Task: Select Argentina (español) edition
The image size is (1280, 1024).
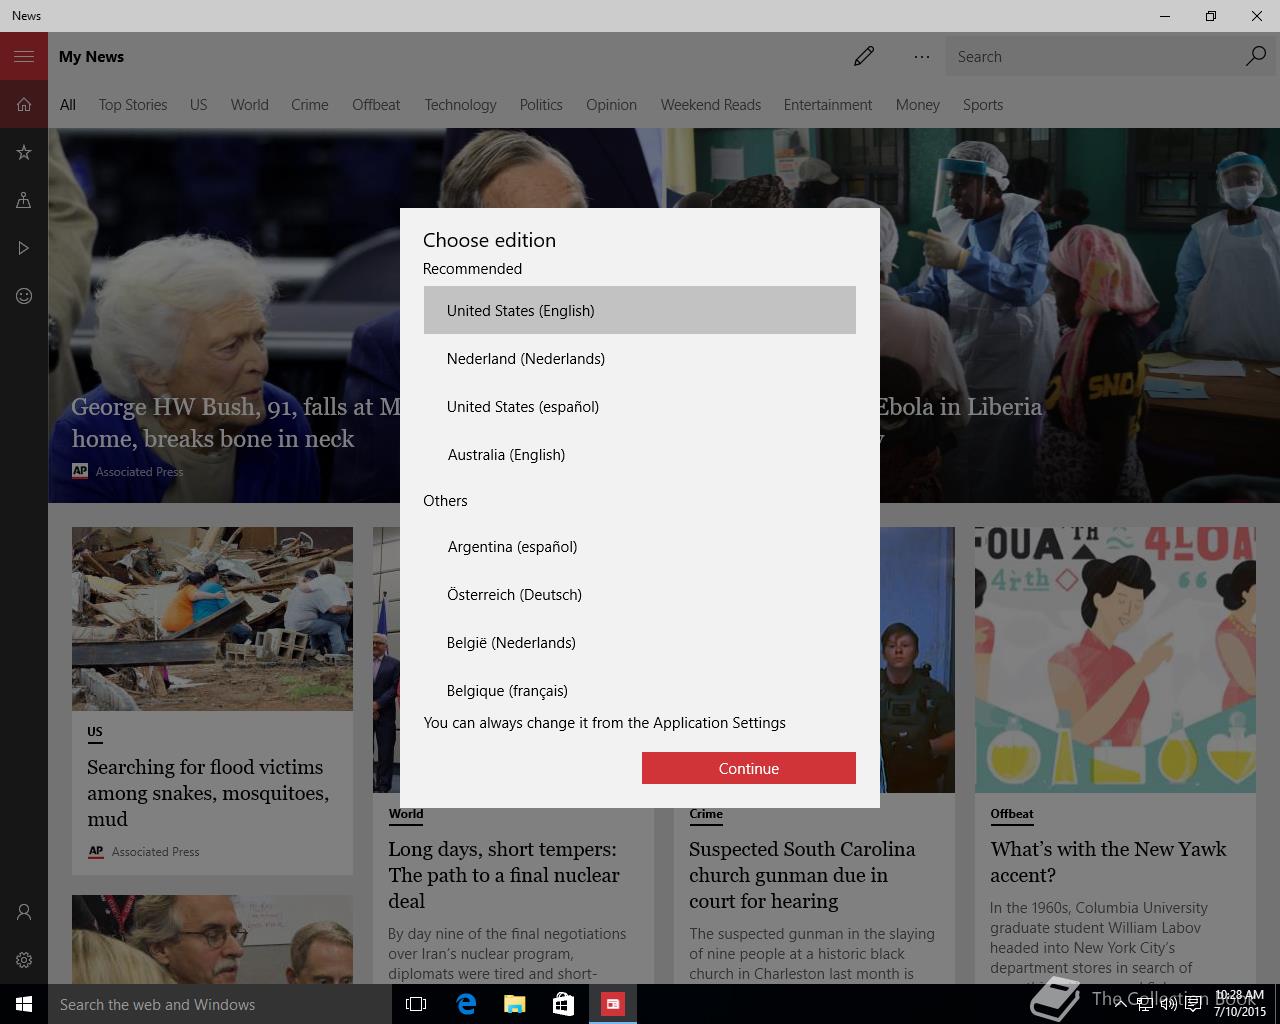Action: (x=640, y=546)
